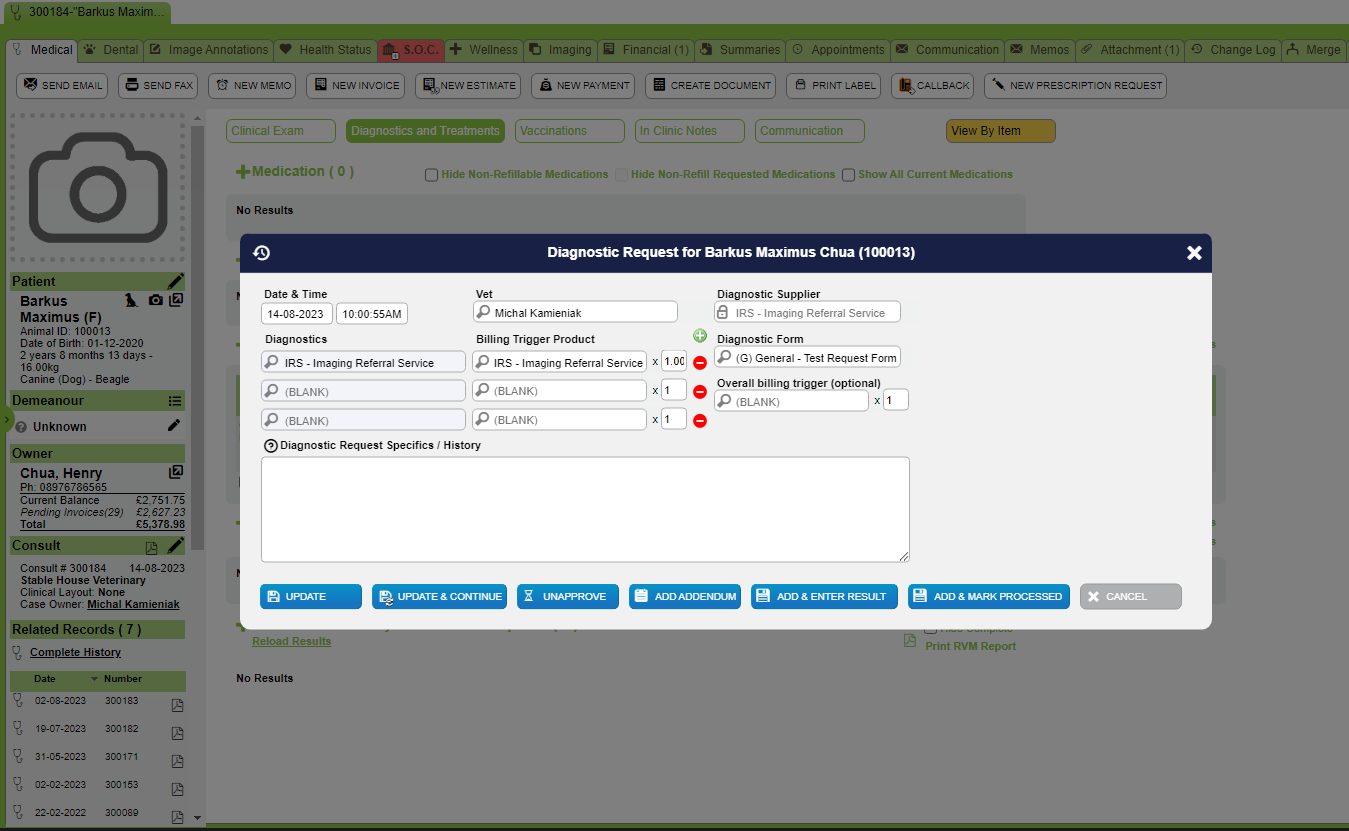Click the NEW INVOICE toolbar button
The width and height of the screenshot is (1349, 831).
[x=355, y=86]
